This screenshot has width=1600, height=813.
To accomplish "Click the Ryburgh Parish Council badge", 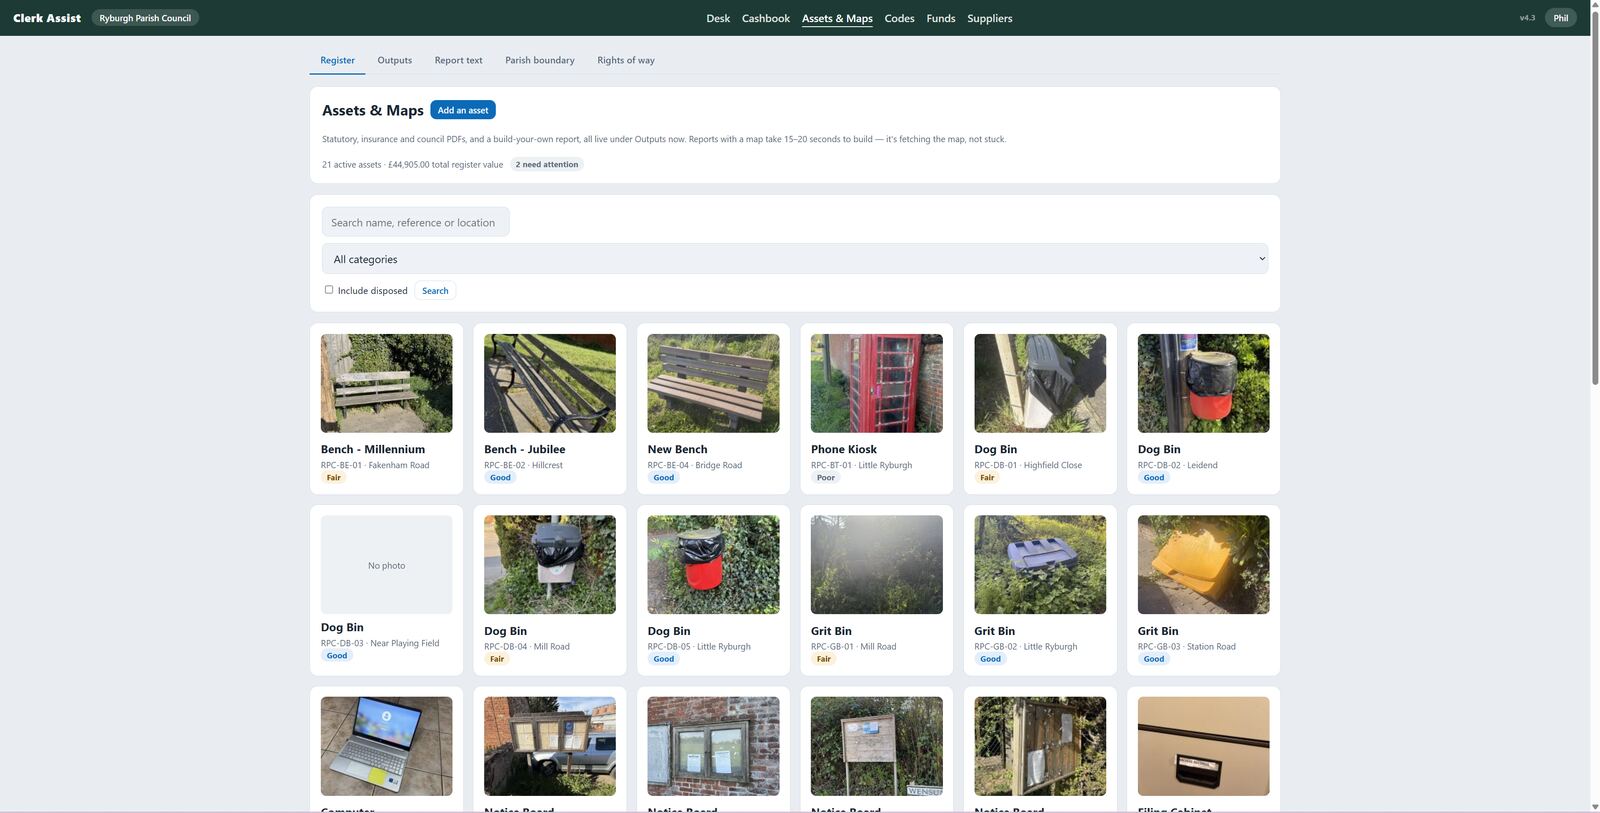I will coord(145,18).
